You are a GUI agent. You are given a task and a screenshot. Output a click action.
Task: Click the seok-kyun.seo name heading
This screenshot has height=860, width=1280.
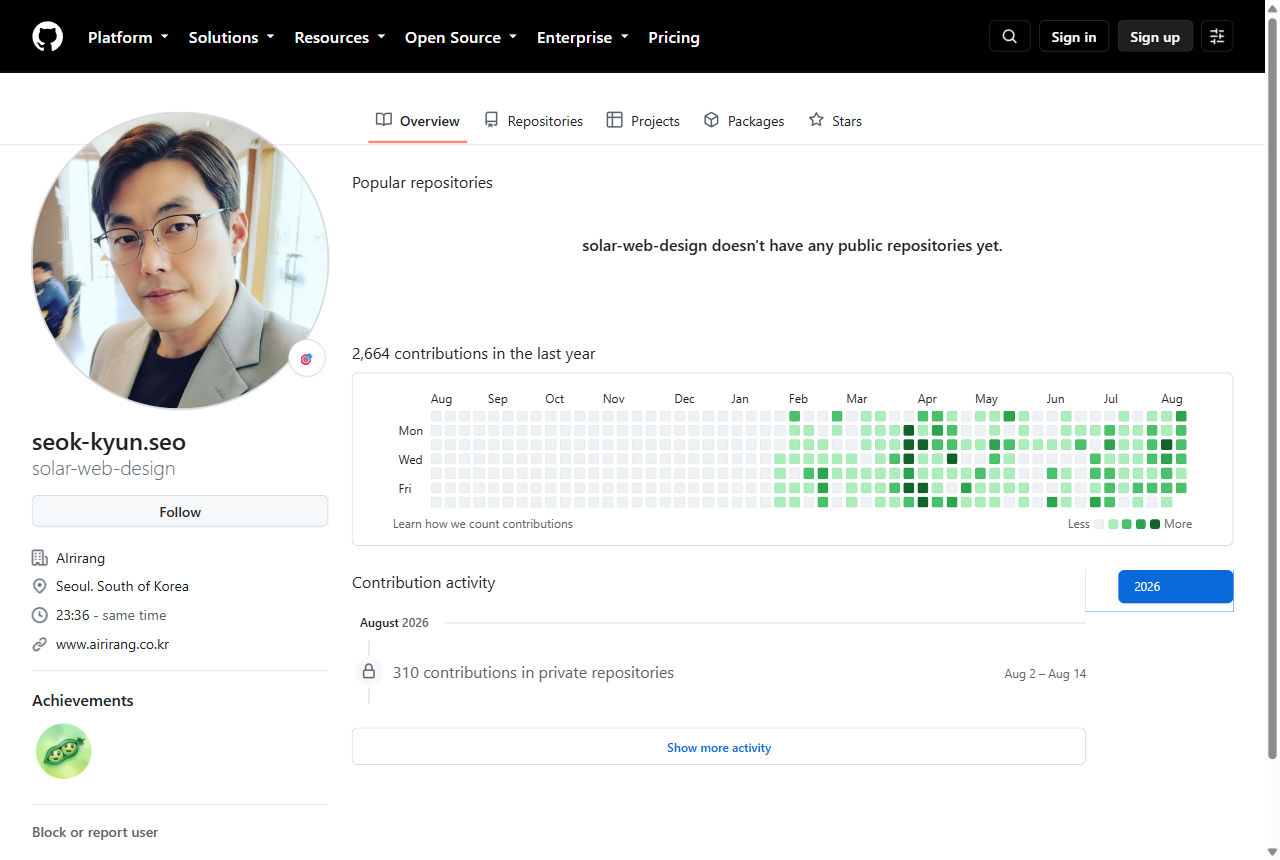tap(109, 442)
